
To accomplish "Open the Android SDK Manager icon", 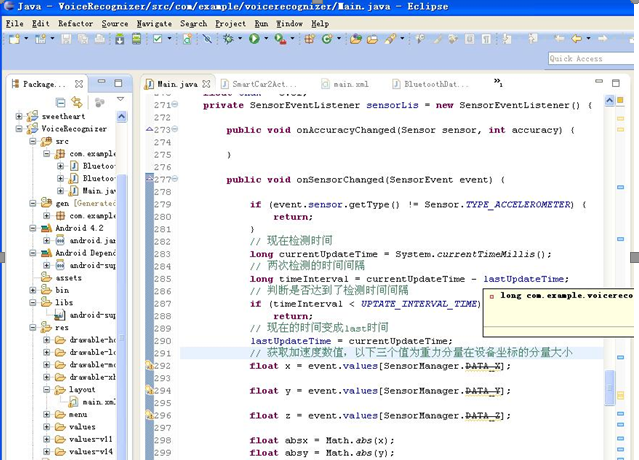I will click(x=119, y=39).
